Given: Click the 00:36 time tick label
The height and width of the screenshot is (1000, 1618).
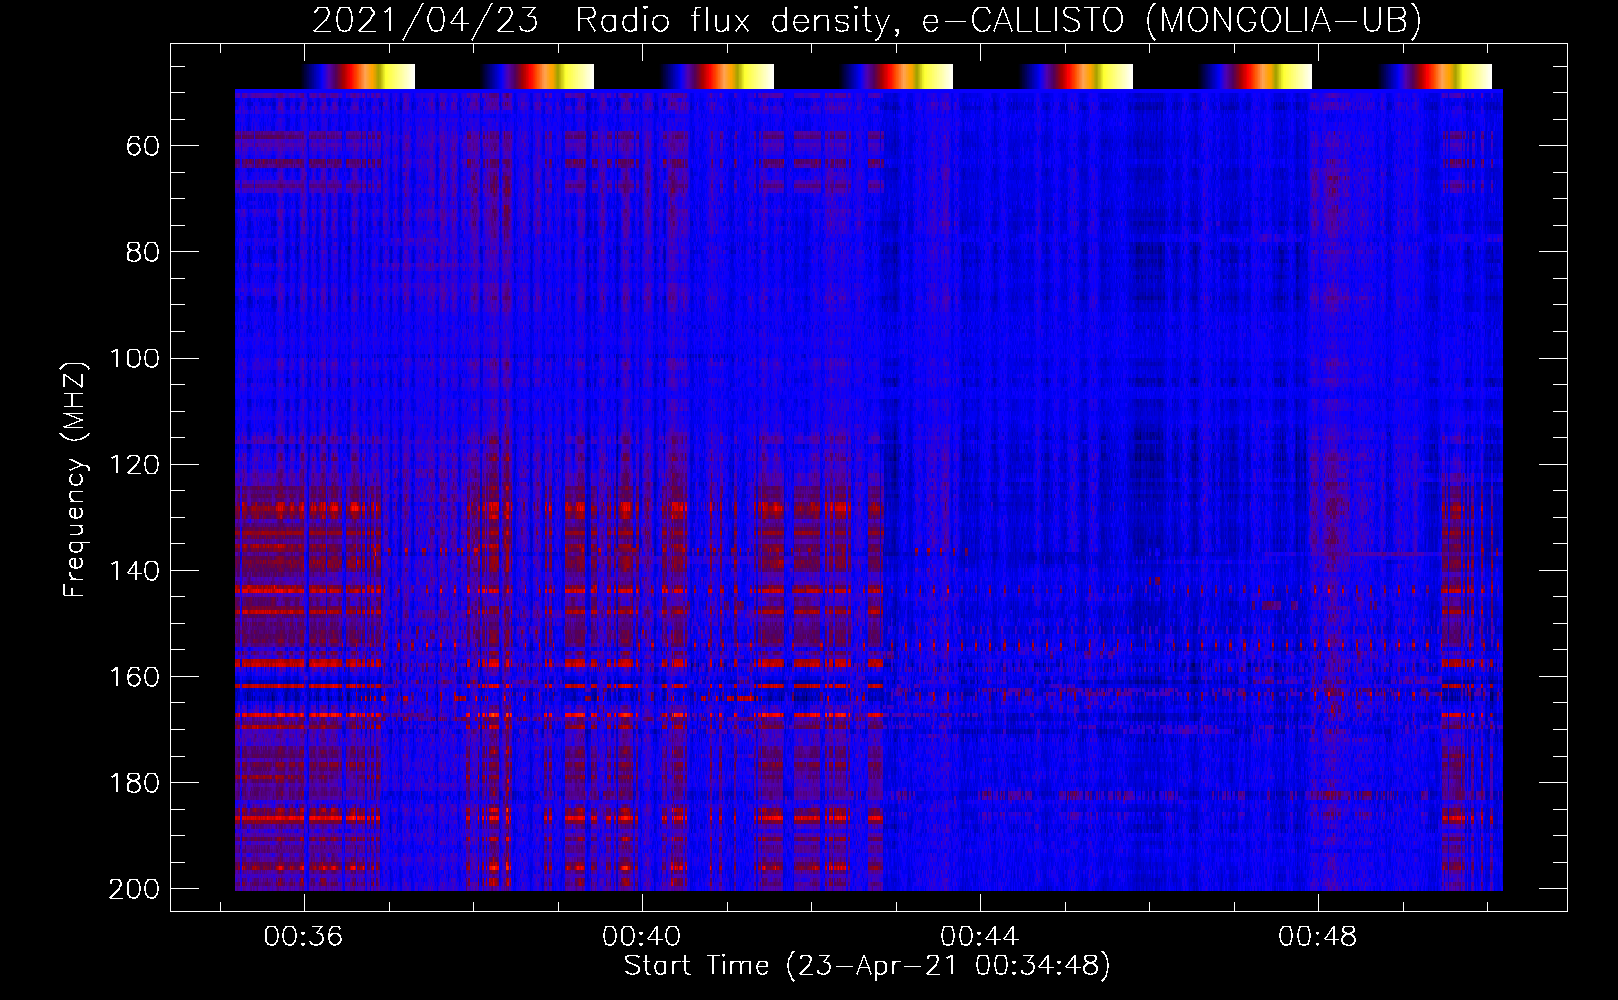Looking at the screenshot, I should 303,936.
